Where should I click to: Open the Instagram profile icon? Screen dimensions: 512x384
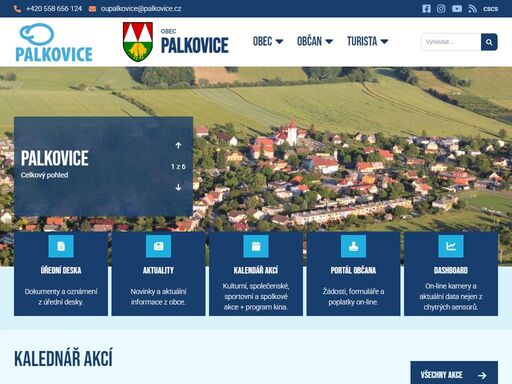tap(441, 9)
